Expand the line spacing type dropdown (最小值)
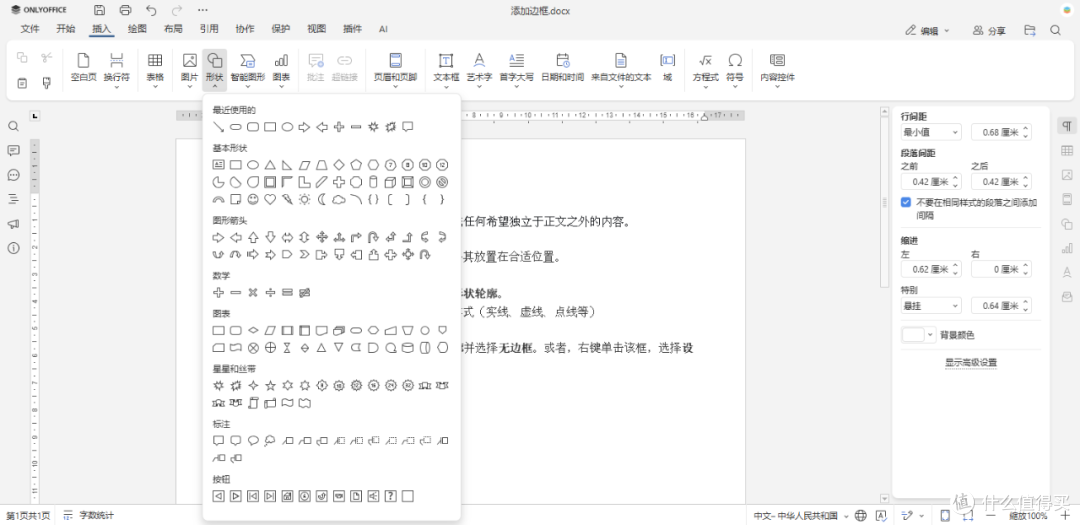The width and height of the screenshot is (1080, 525). 931,132
